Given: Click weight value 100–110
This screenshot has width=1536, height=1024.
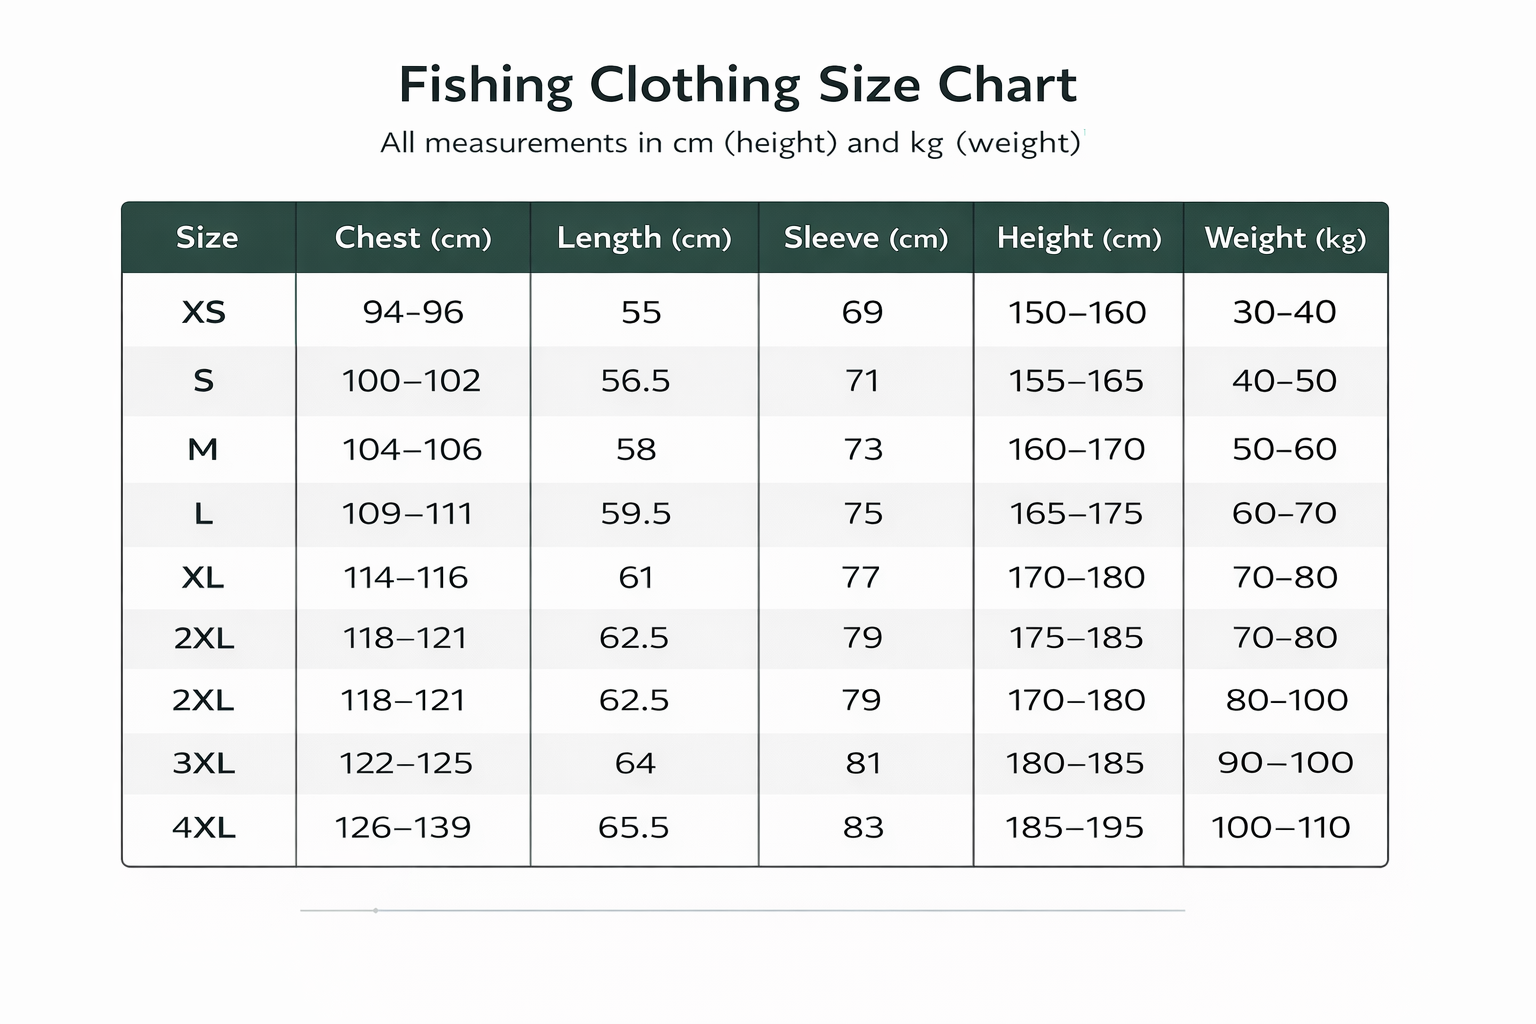Looking at the screenshot, I should (1280, 828).
